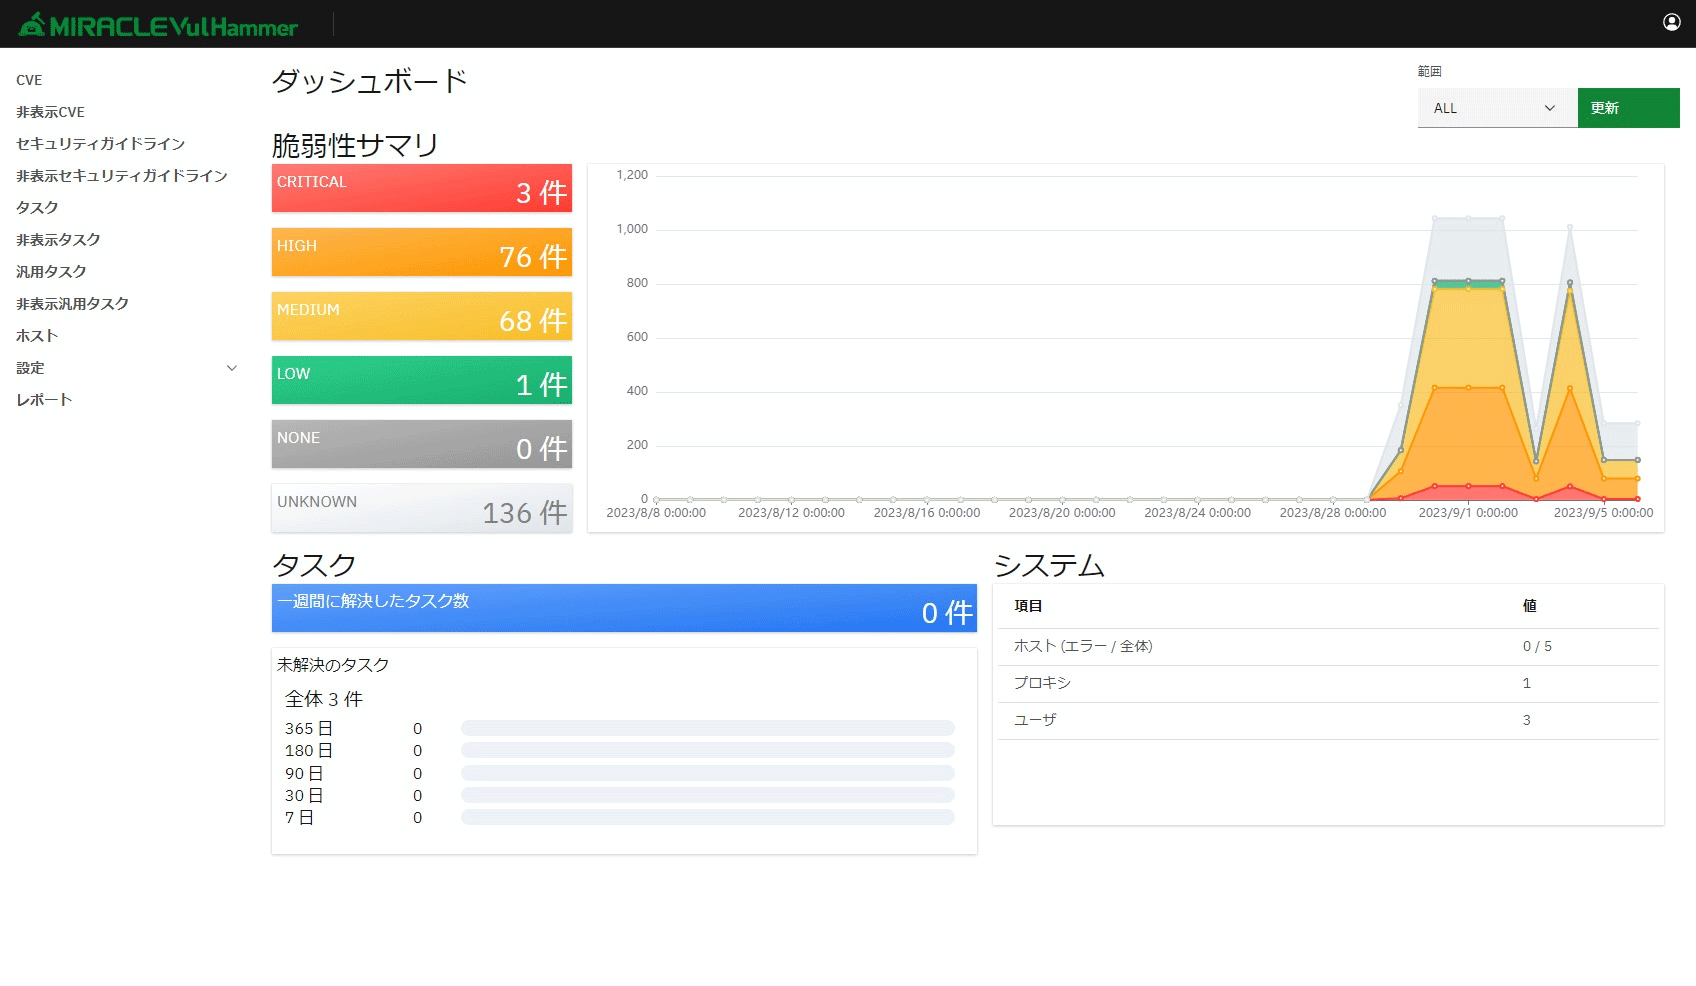Open the レポート menu item
1696x986 pixels.
(x=44, y=400)
